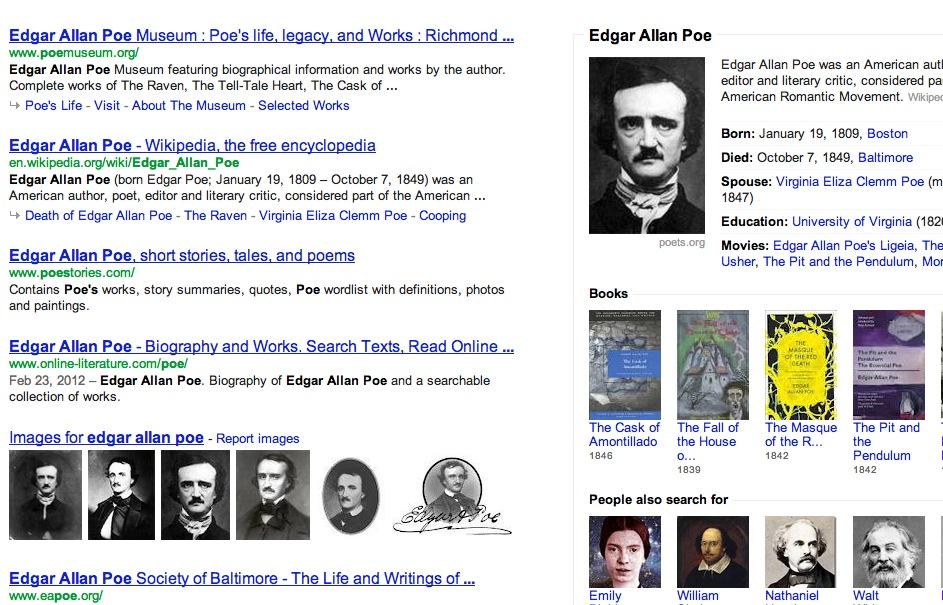Click the poets.org image credit
943x605 pixels.
[x=681, y=242]
